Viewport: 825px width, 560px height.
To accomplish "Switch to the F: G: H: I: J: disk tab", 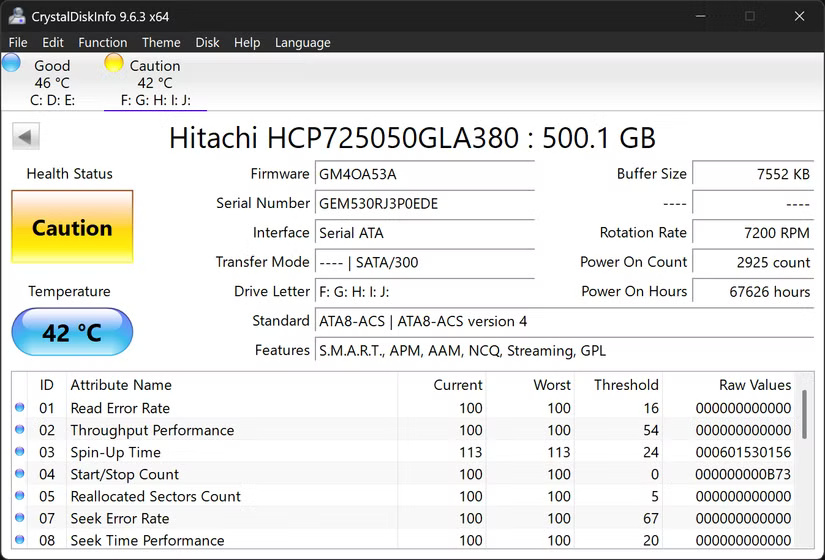I will pyautogui.click(x=155, y=100).
